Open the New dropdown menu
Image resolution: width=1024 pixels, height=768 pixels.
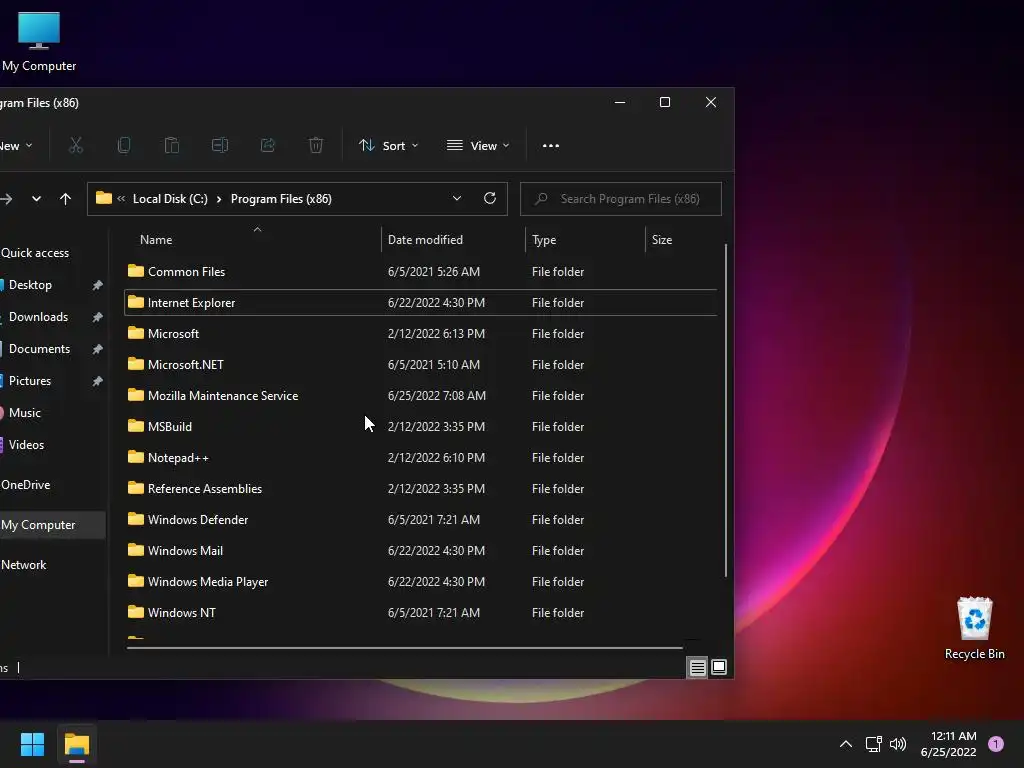click(x=16, y=146)
